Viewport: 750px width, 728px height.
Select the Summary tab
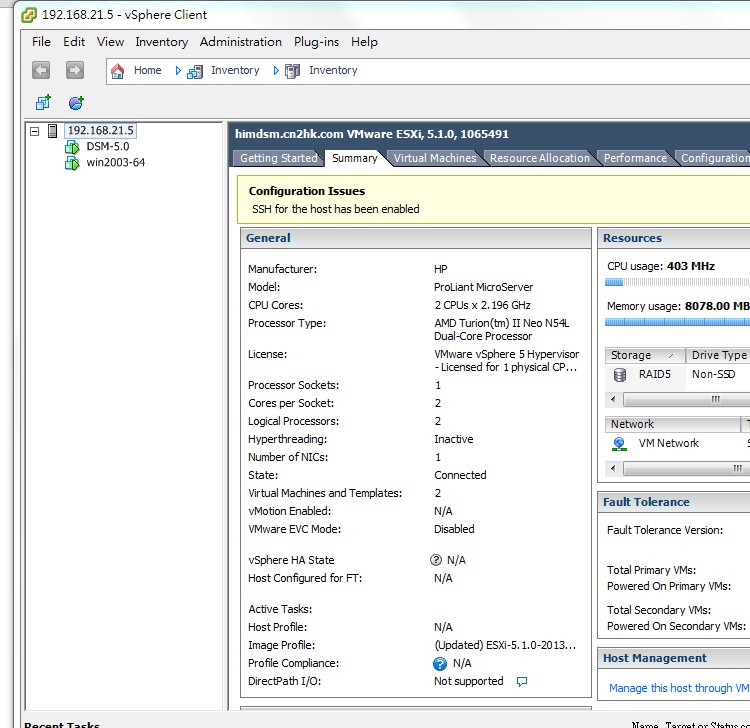click(354, 158)
